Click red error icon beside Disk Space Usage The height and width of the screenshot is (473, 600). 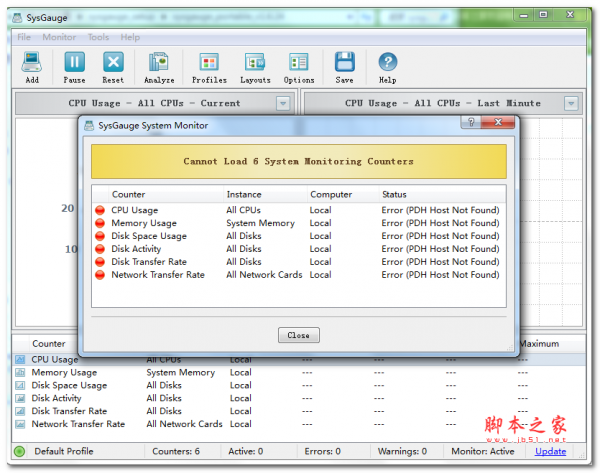tap(100, 236)
